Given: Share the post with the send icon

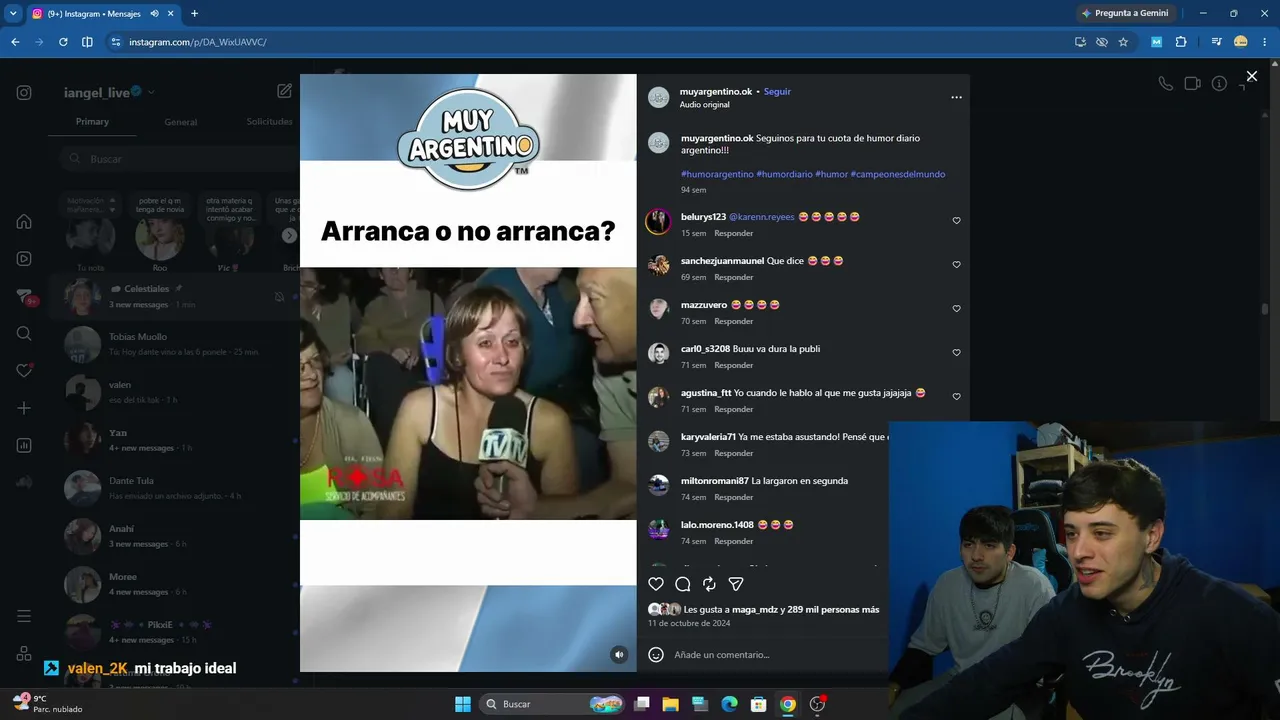Looking at the screenshot, I should [x=736, y=584].
